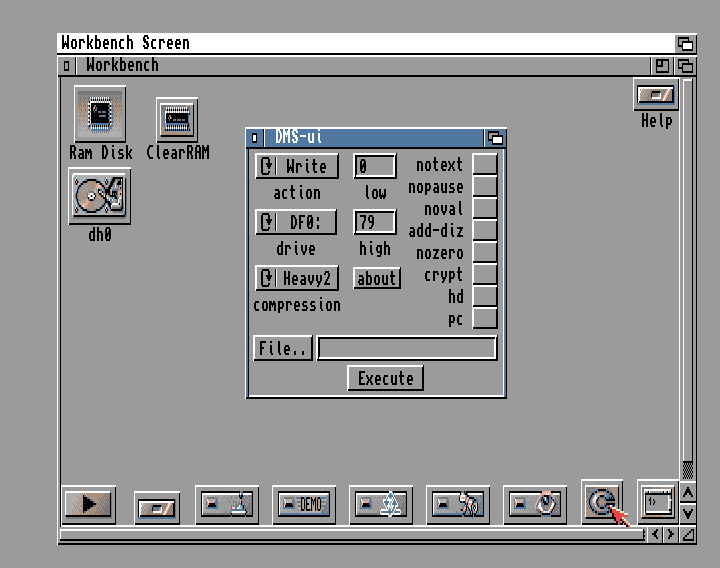This screenshot has width=720, height=568.
Task: Open the DEMO drawer in the dock
Action: click(x=304, y=505)
